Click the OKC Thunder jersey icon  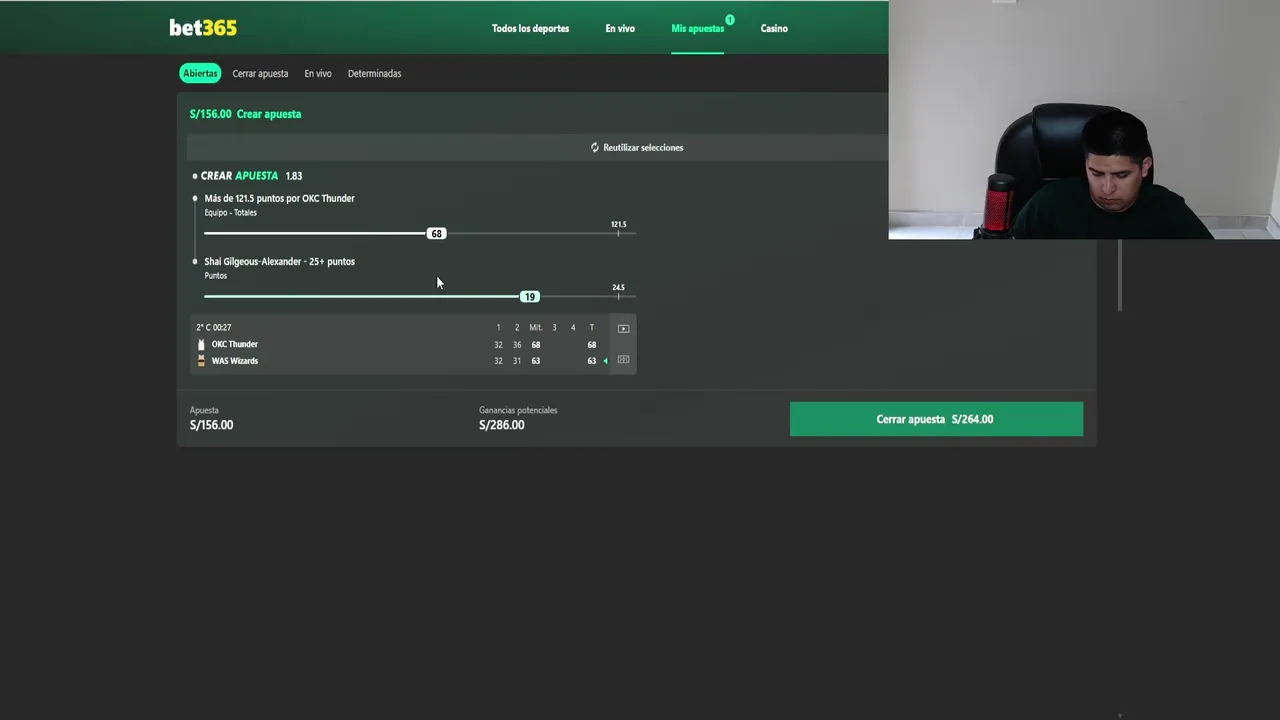tap(201, 344)
